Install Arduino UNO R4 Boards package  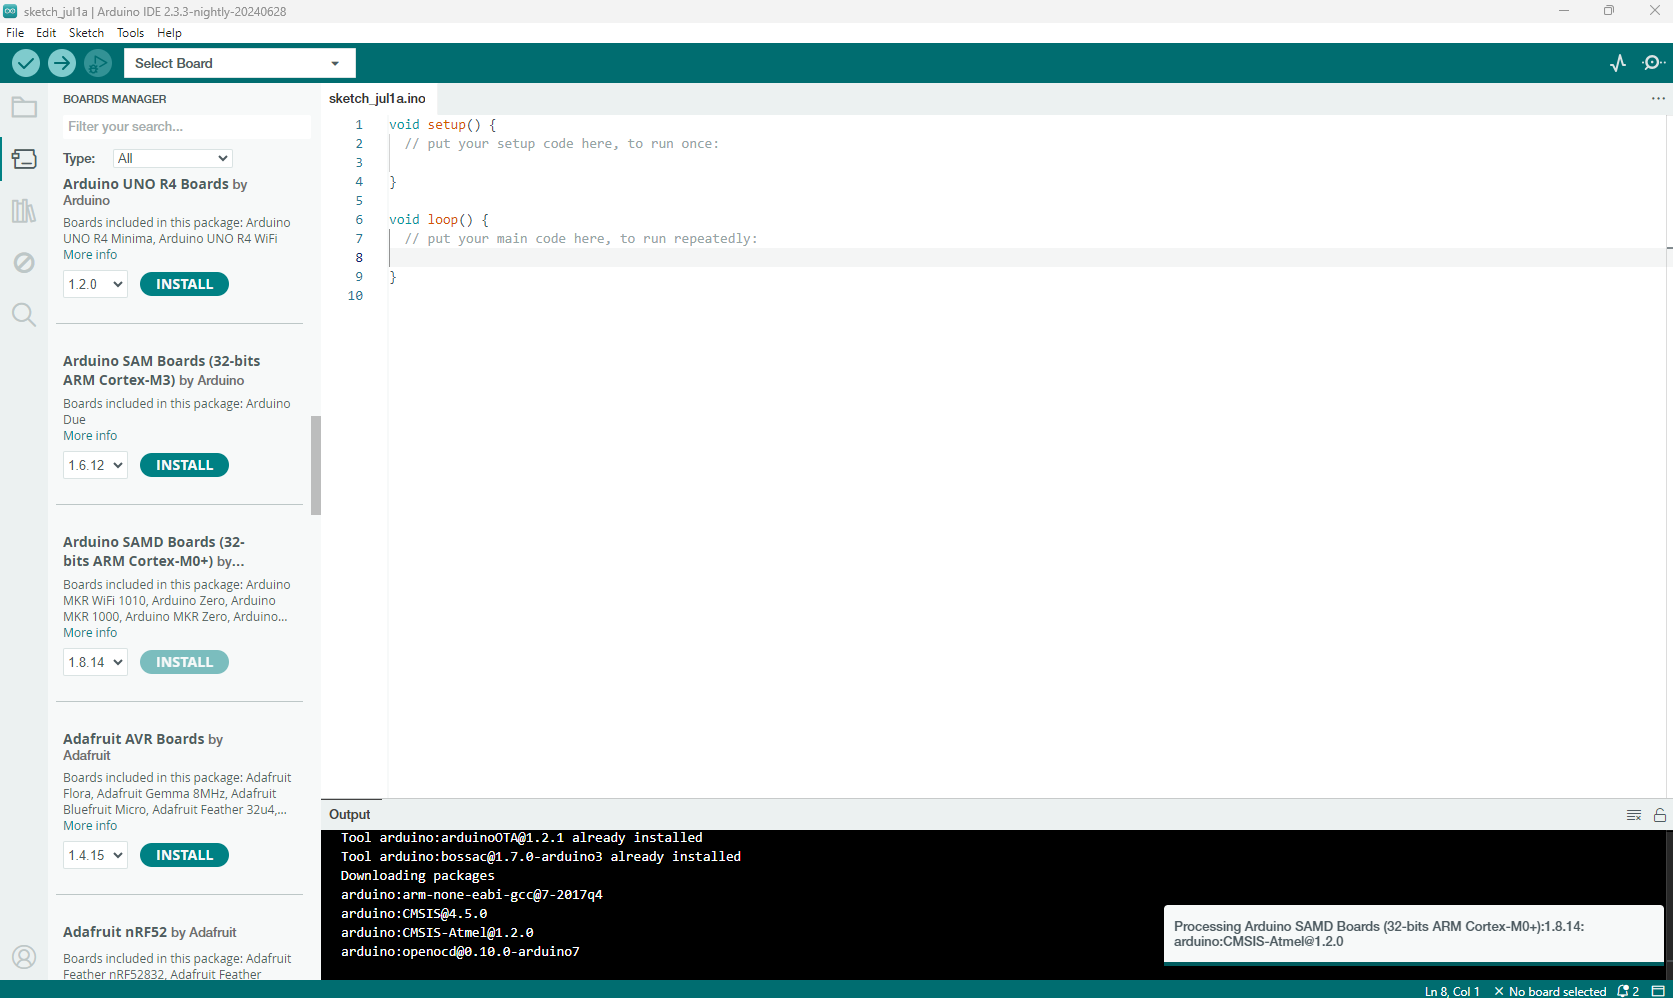pyautogui.click(x=184, y=284)
